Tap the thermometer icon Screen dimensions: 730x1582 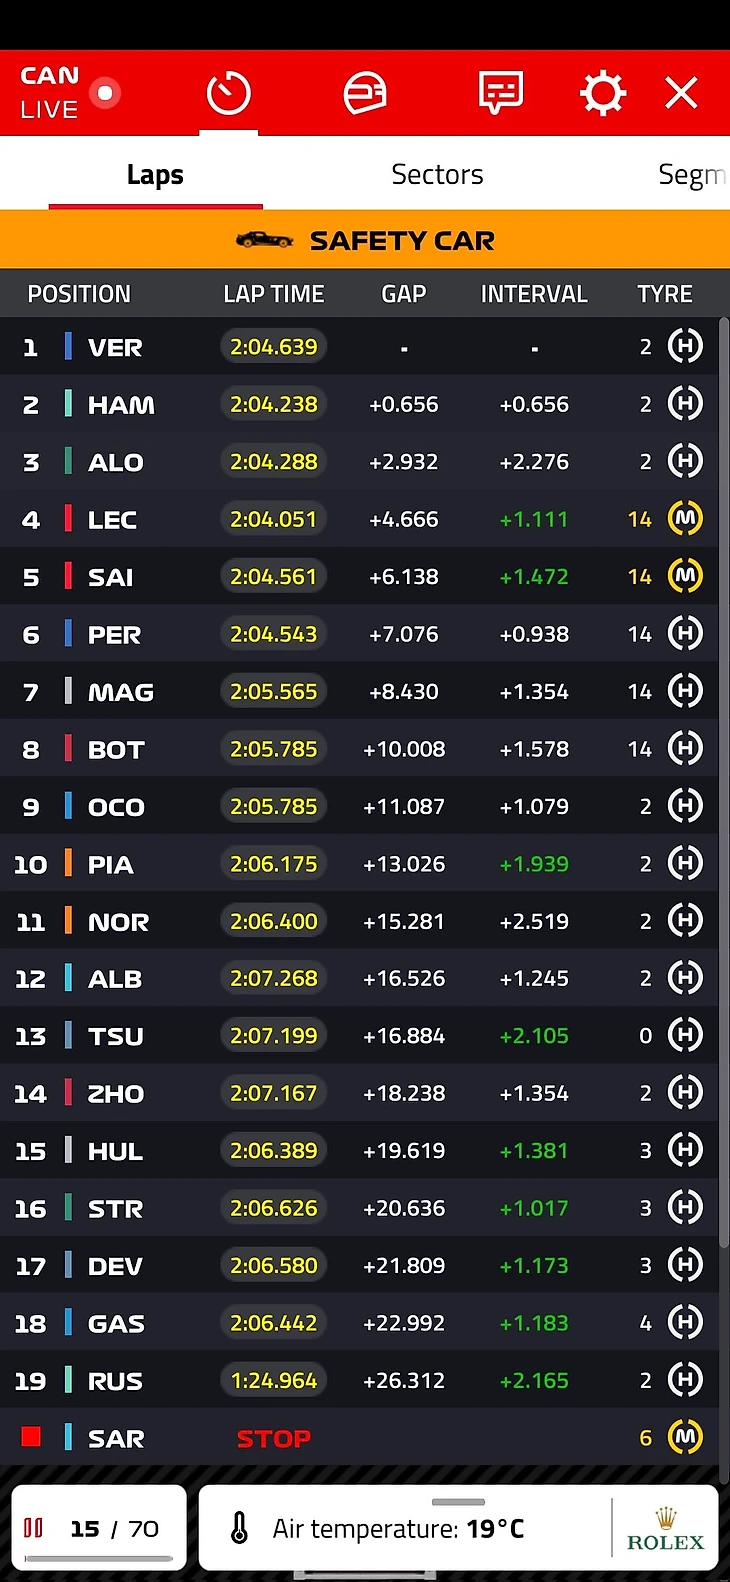pos(240,1528)
